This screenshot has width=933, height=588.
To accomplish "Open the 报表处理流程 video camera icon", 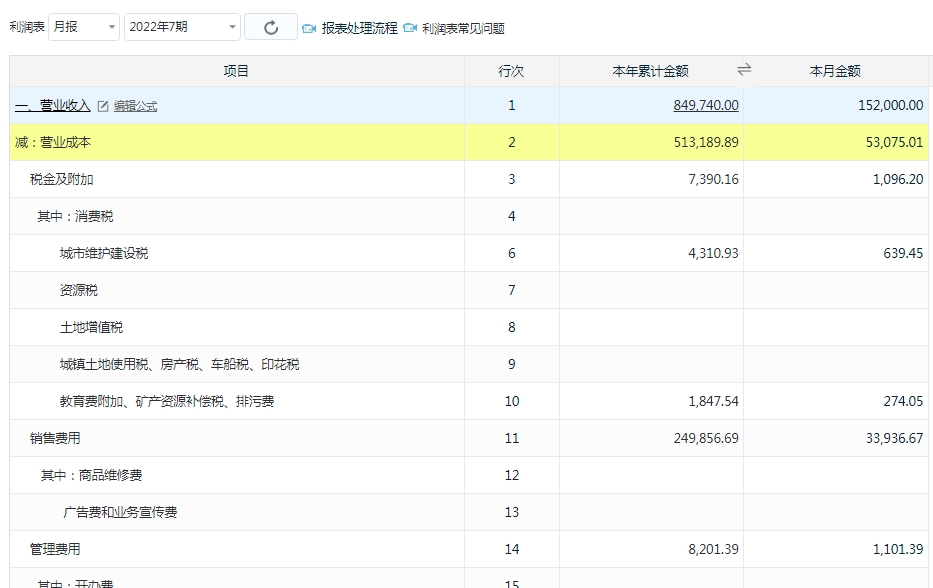I will click(309, 29).
